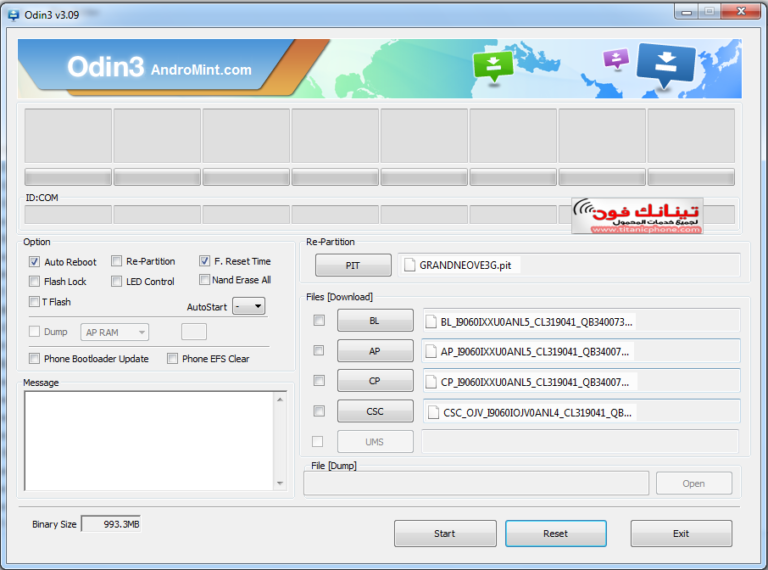Click the AP_I9060IXXU0ANL5 file path field

point(581,351)
